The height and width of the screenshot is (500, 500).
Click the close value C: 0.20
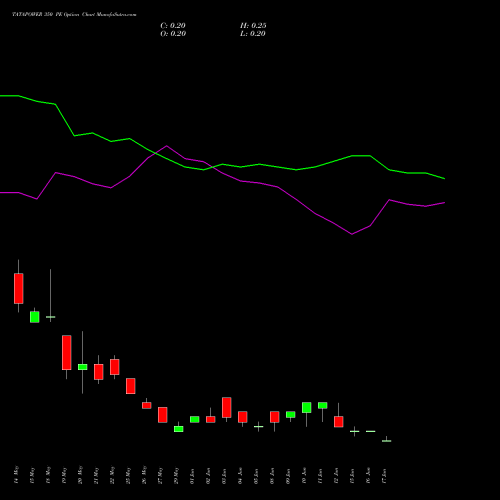pos(173,26)
